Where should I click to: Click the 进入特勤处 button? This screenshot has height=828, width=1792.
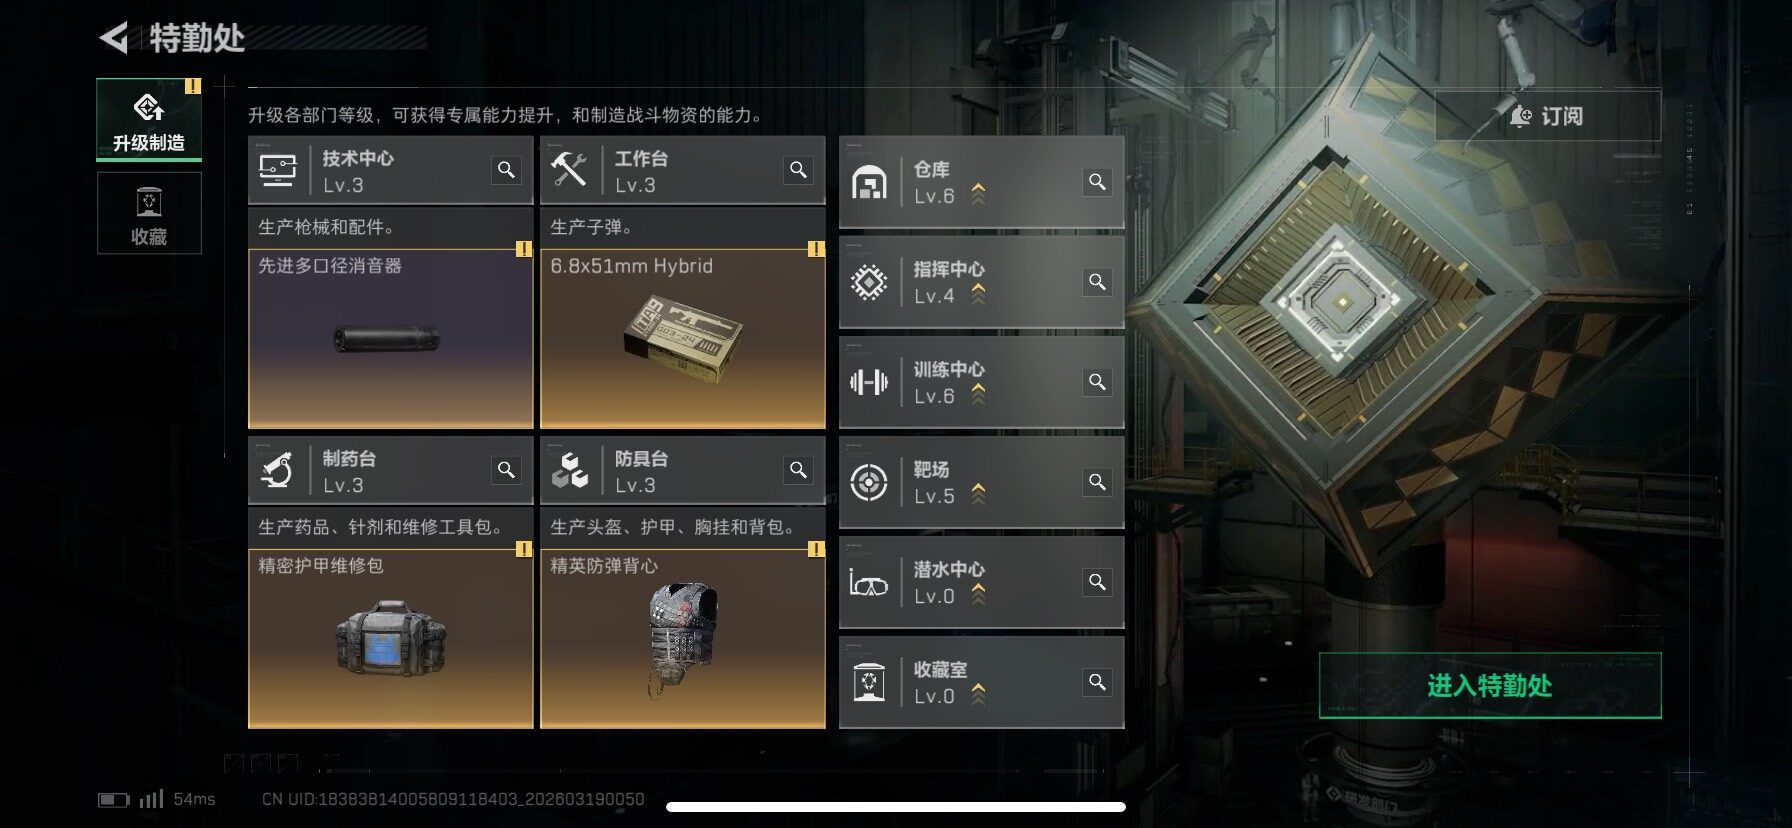(1490, 686)
